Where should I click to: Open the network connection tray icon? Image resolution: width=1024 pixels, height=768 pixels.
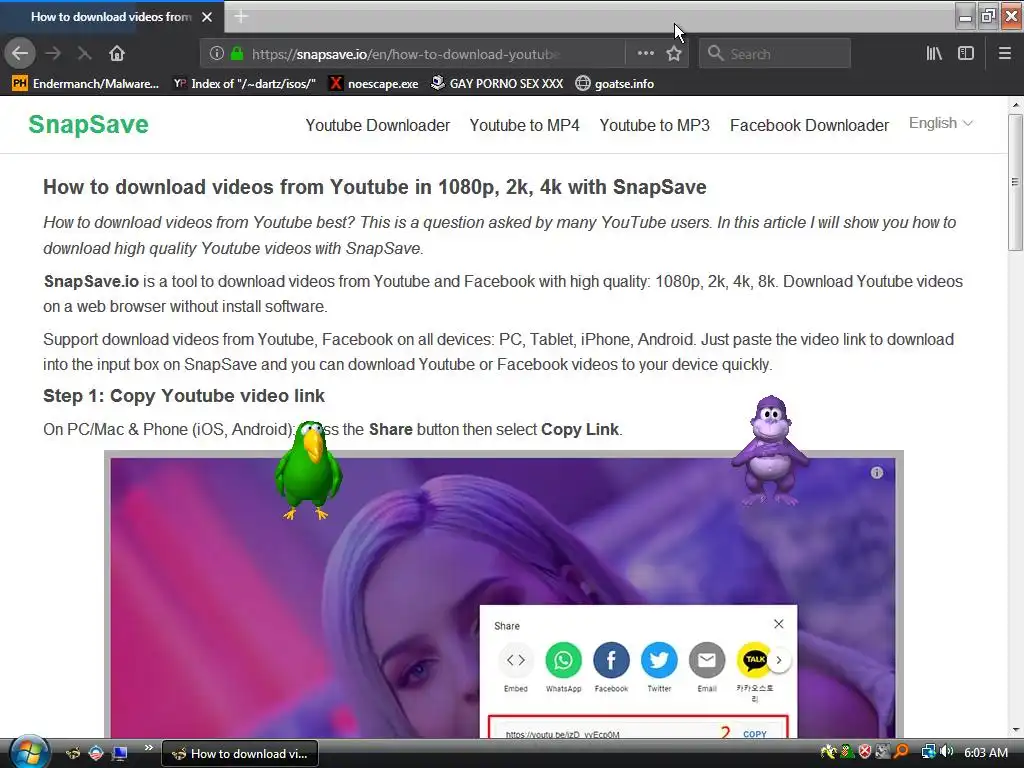pos(928,752)
